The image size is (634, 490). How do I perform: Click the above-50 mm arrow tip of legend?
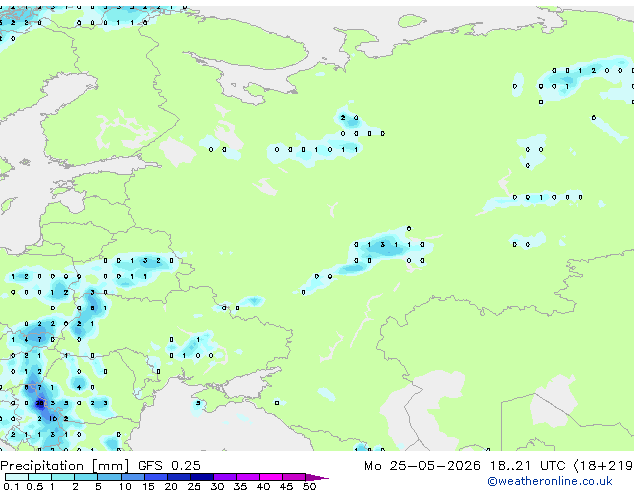point(317,477)
